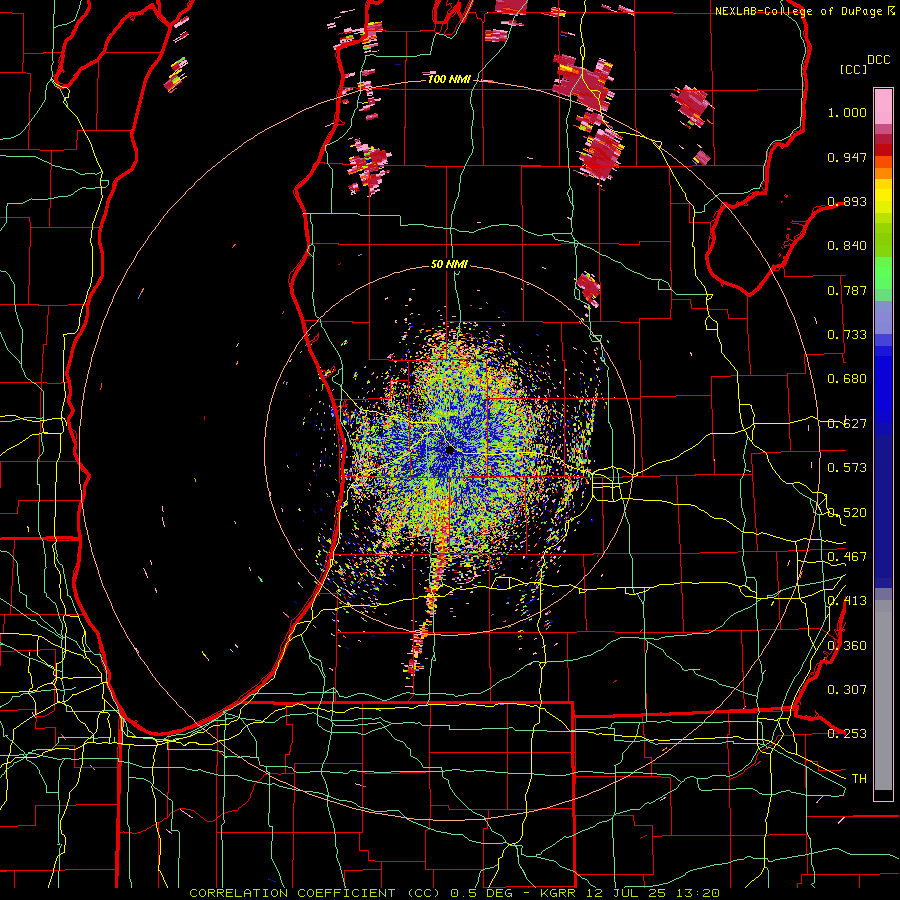Screen dimensions: 900x900
Task: Pick the pink segment of the color bar
Action: point(883,106)
